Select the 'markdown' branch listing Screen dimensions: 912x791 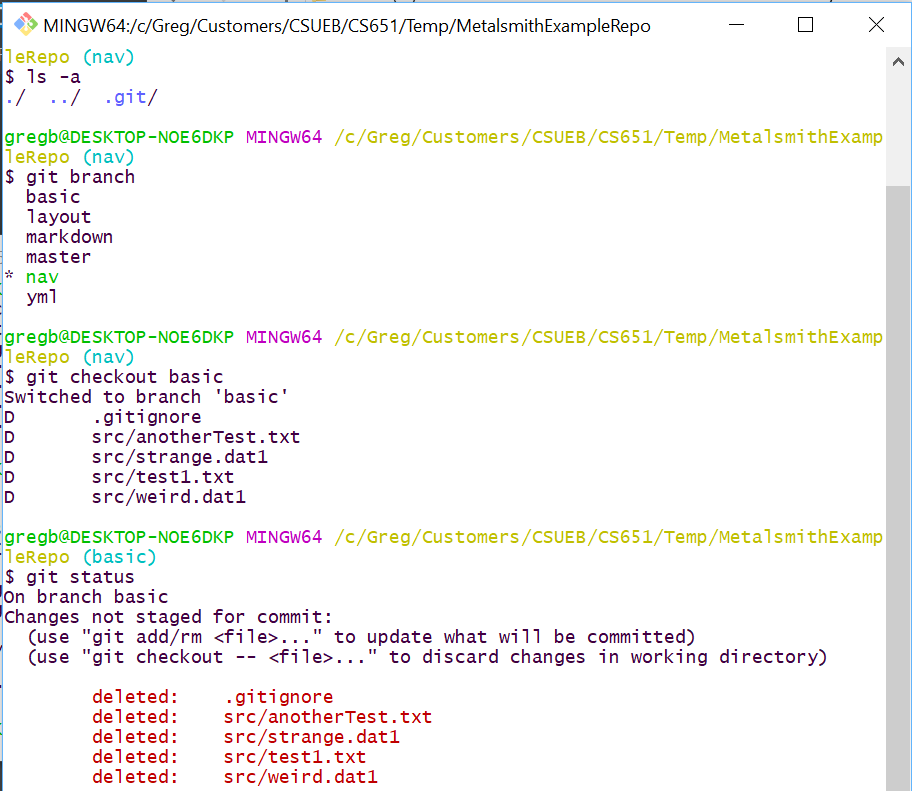[x=69, y=236]
